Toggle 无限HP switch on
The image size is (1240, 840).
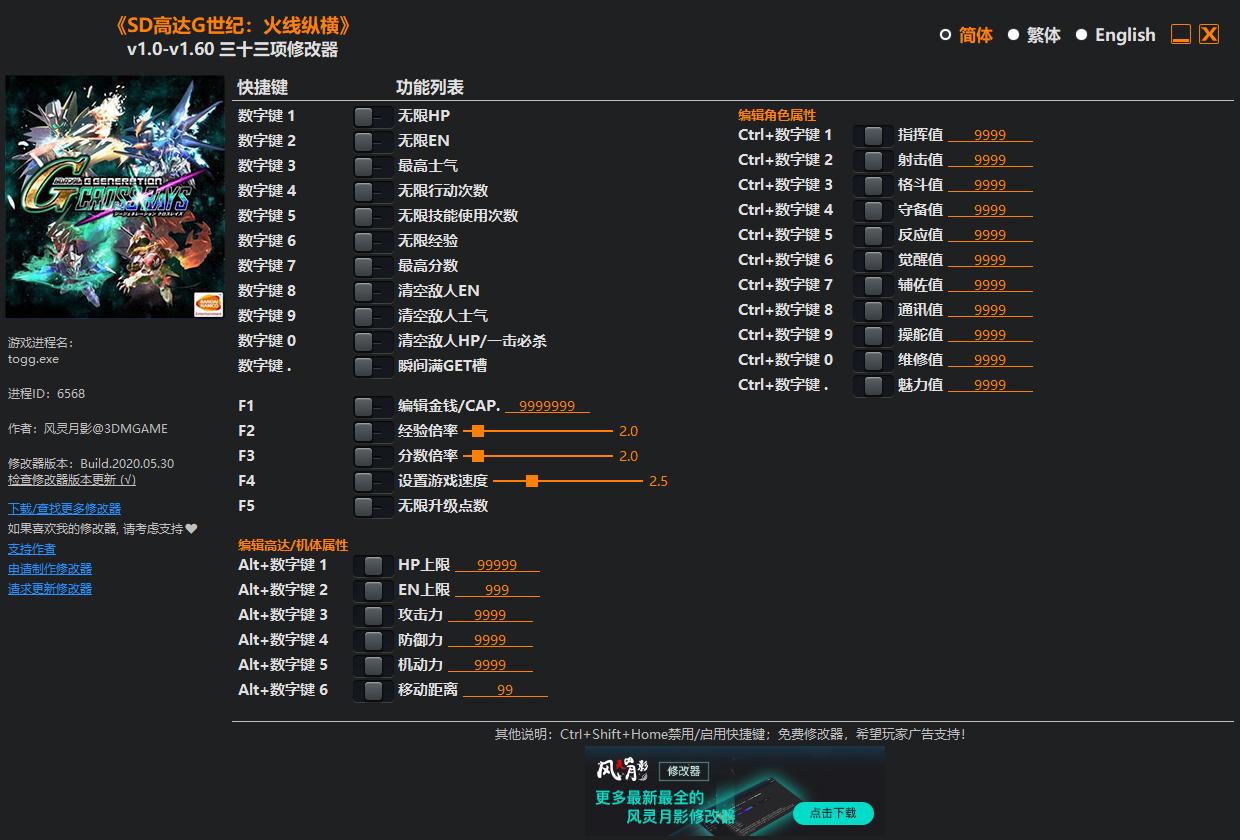[373, 116]
